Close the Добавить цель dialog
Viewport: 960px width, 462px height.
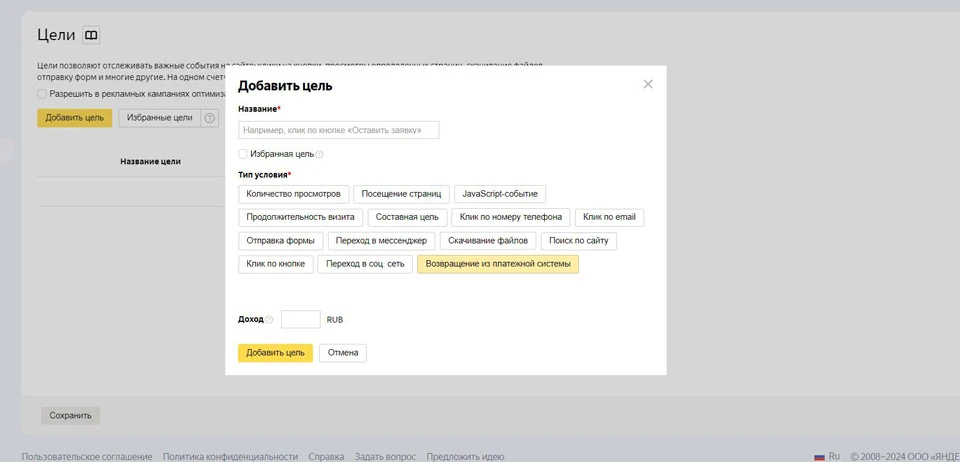click(648, 84)
